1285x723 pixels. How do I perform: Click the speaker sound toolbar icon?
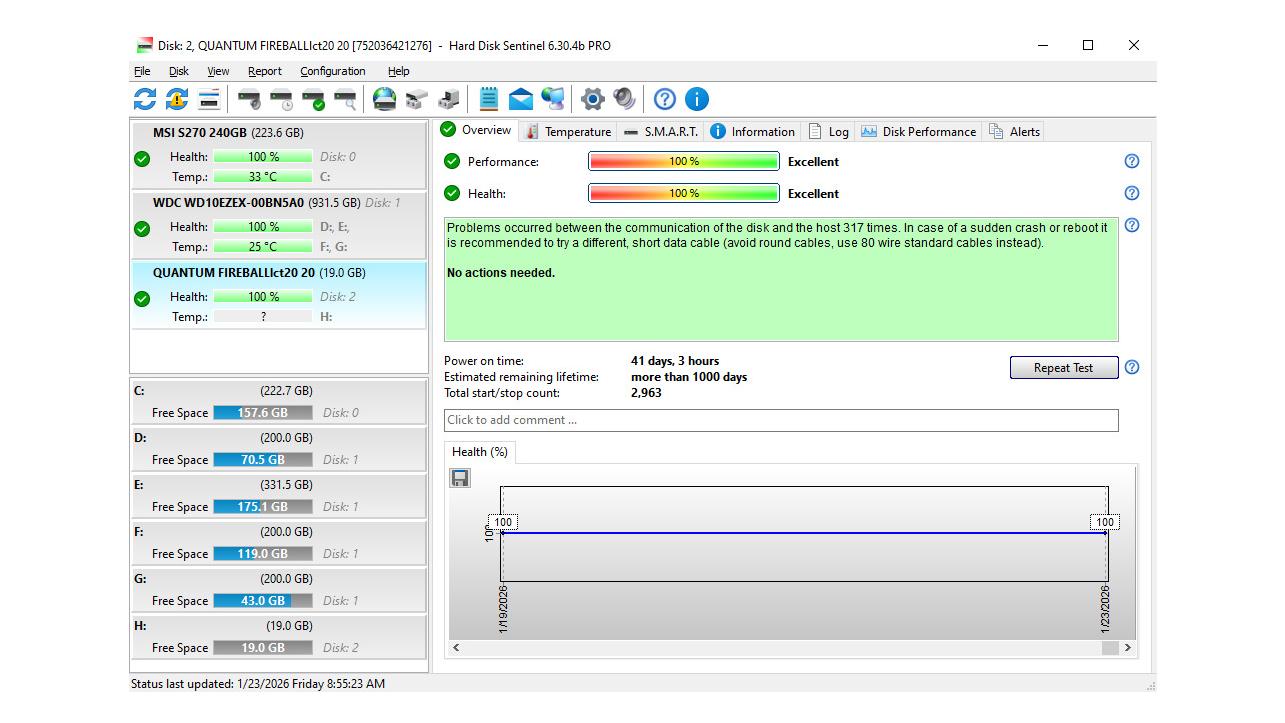[624, 99]
